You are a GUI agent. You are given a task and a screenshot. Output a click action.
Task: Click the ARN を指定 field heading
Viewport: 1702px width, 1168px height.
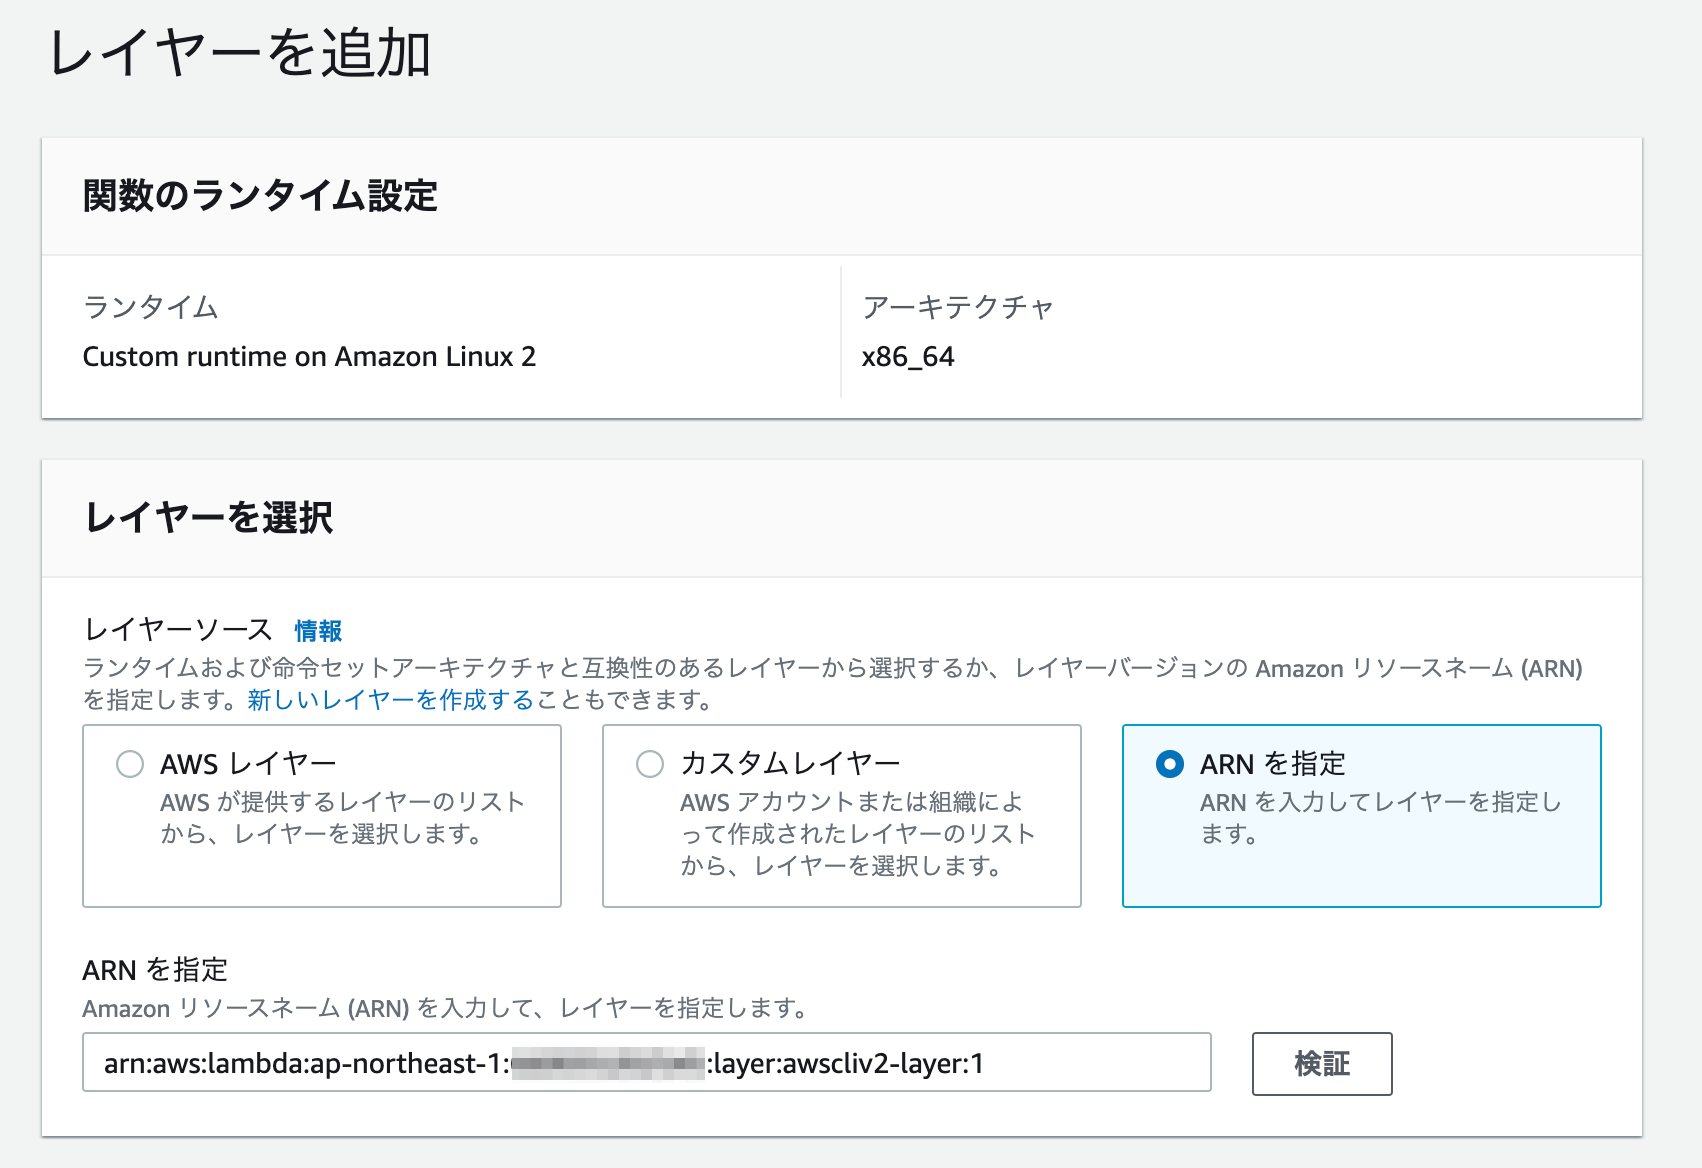(x=155, y=968)
